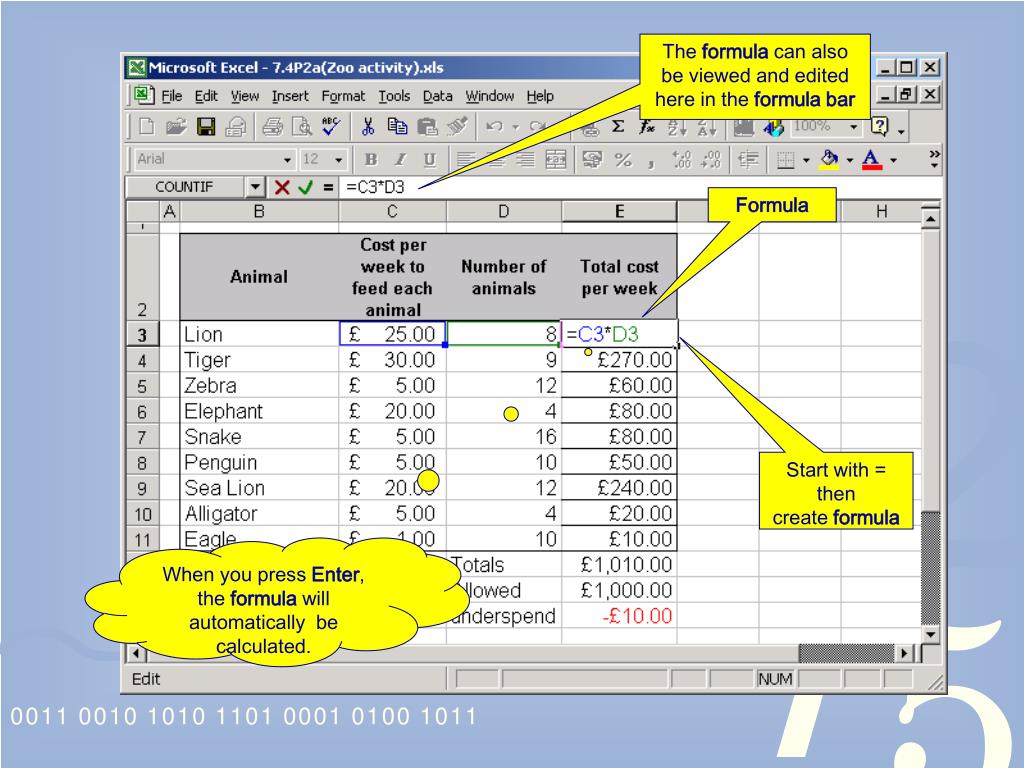Open the Font Color dropdown arrow
The height and width of the screenshot is (768, 1024).
point(893,160)
